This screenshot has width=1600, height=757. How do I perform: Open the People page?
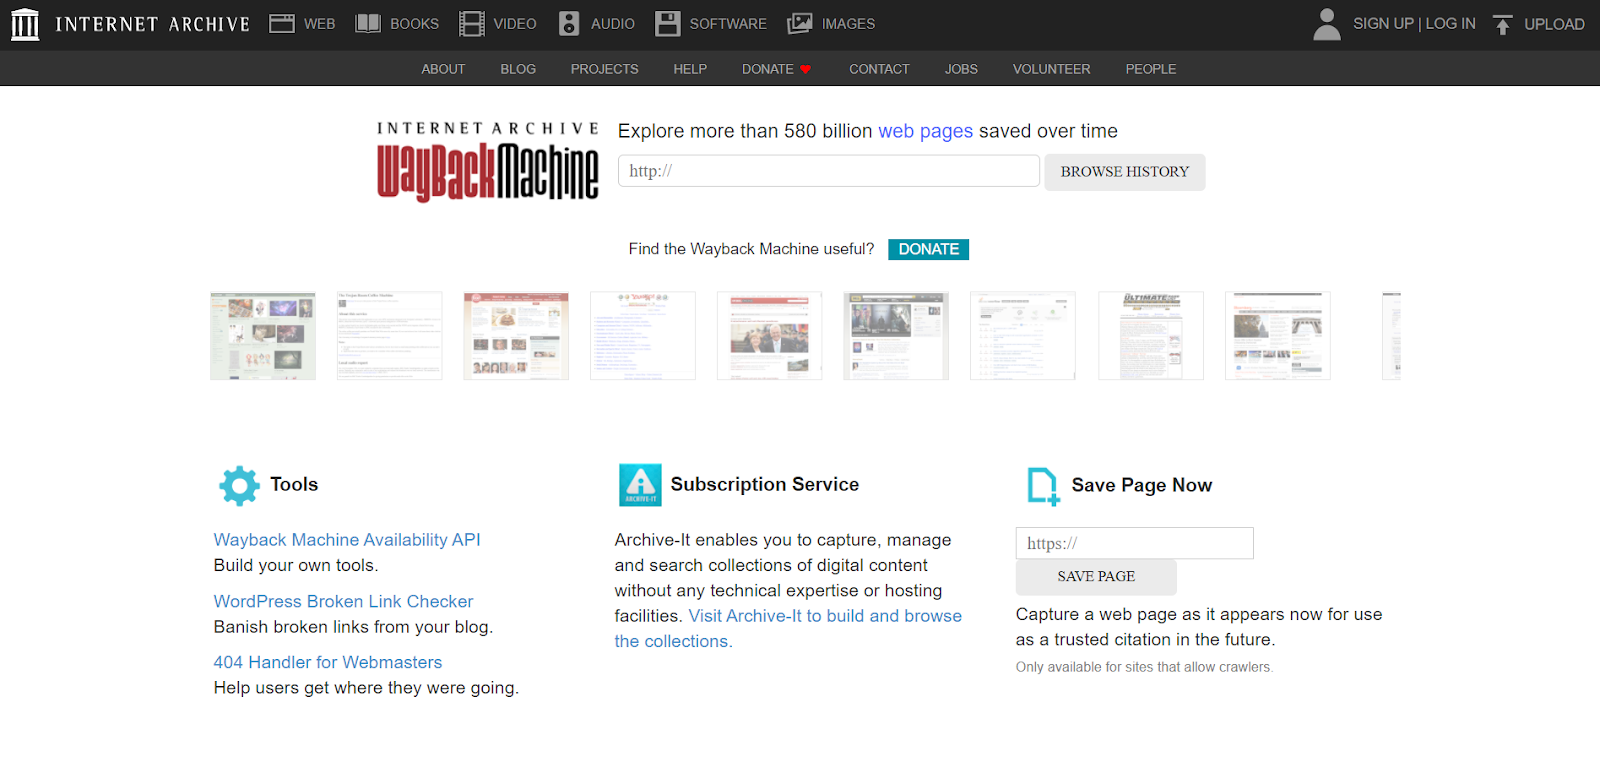coord(1150,69)
